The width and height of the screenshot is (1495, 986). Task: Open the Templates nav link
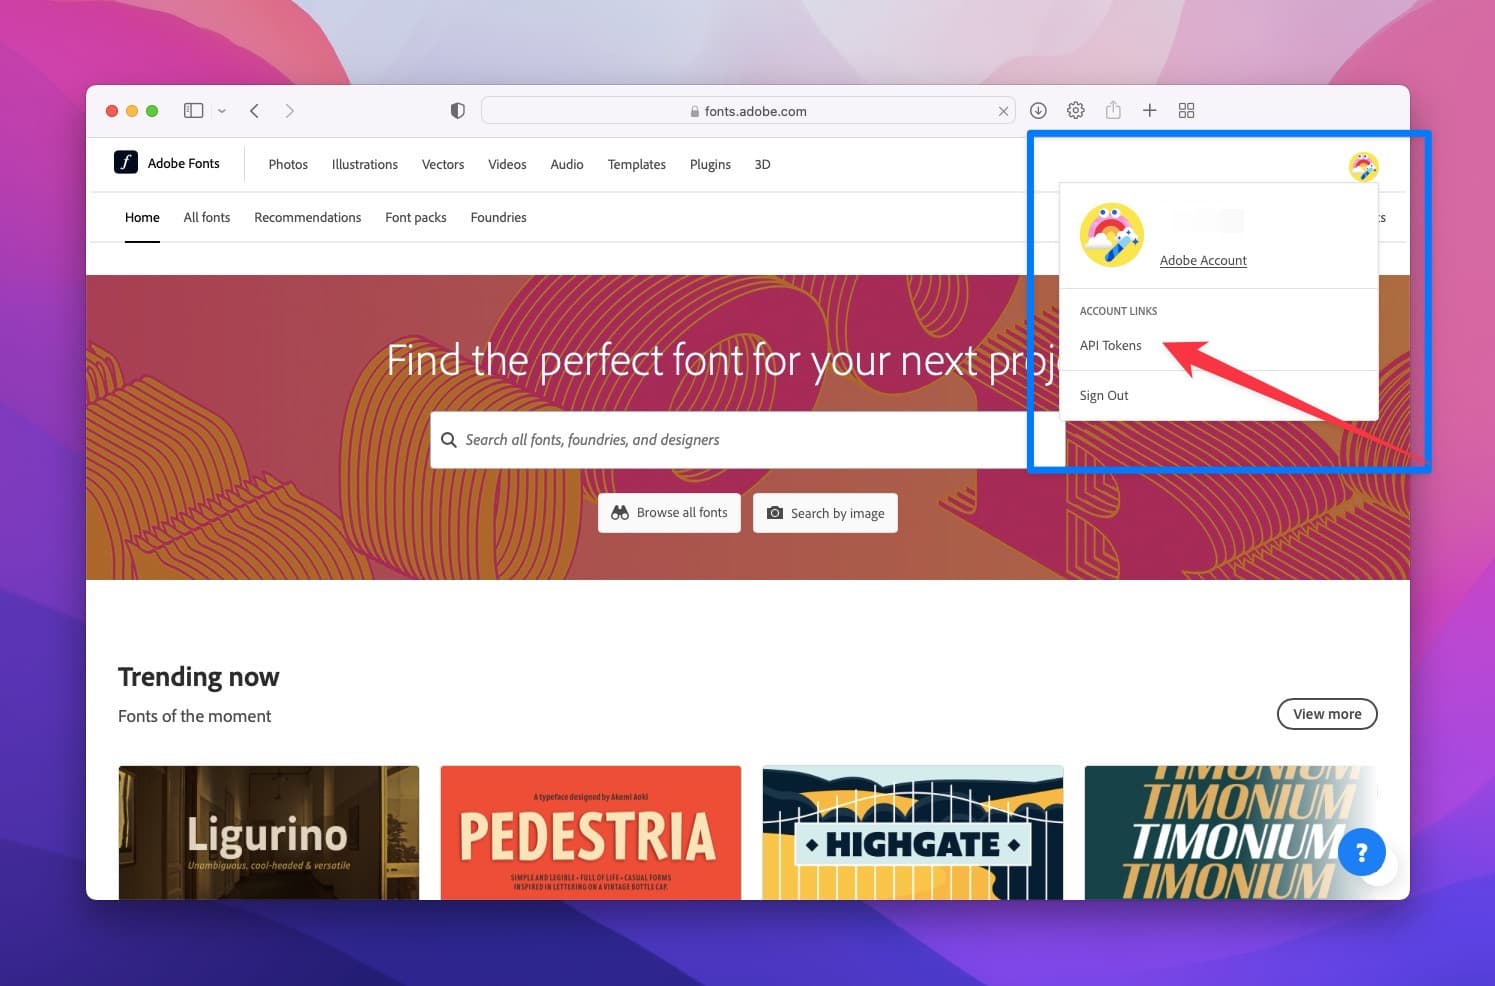click(x=637, y=164)
